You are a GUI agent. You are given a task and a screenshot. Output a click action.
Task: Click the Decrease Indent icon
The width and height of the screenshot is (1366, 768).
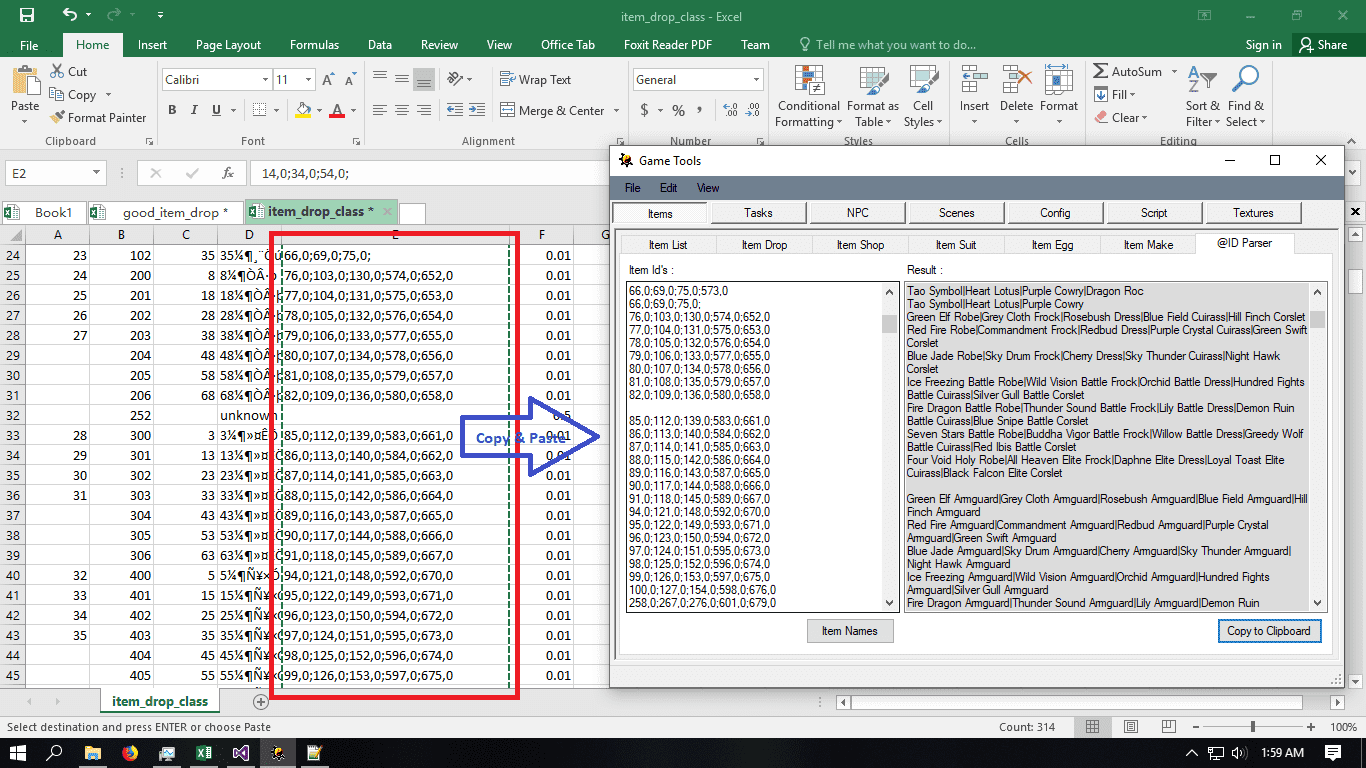click(x=454, y=111)
